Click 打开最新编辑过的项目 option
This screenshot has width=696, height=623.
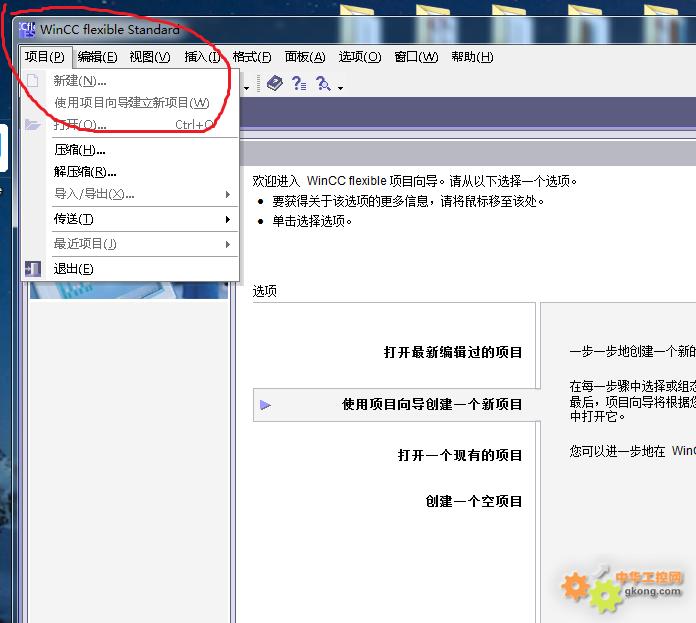[453, 352]
